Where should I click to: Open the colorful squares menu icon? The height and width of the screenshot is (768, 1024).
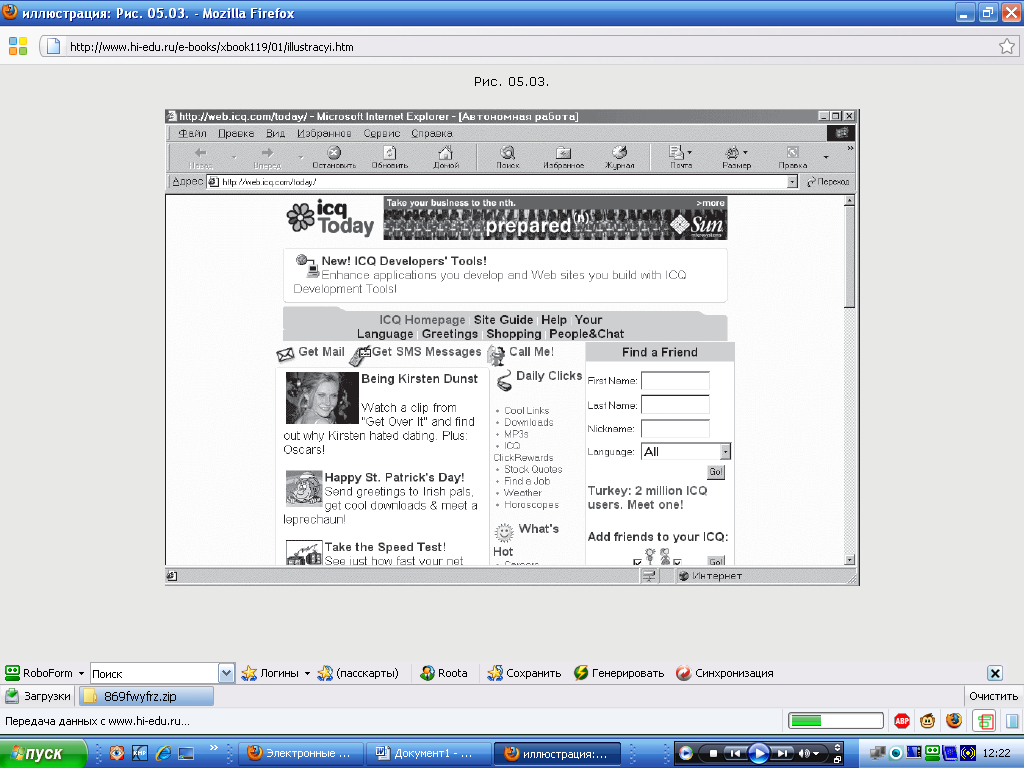click(x=18, y=46)
